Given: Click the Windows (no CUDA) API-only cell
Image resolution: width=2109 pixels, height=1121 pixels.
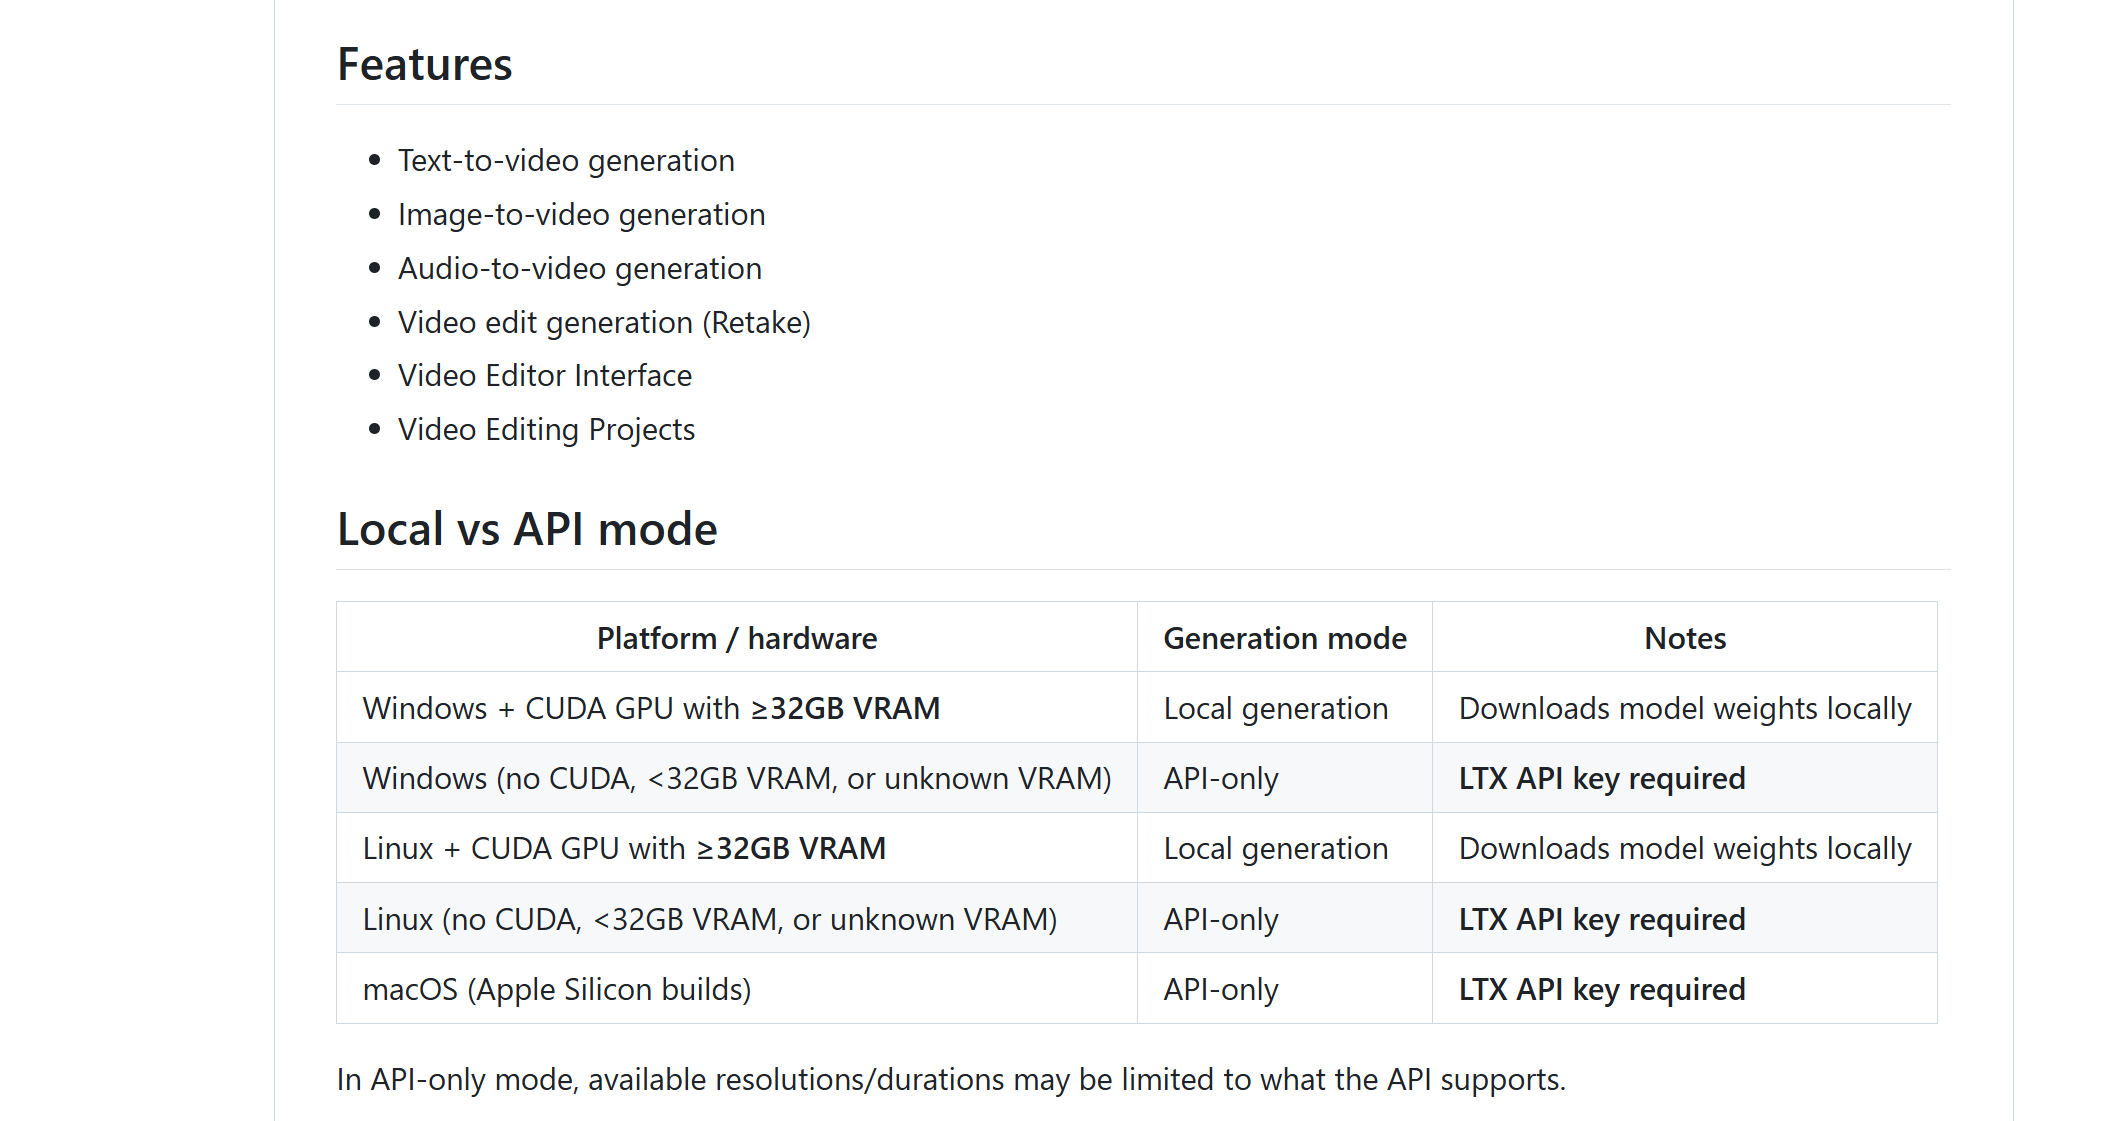Looking at the screenshot, I should pyautogui.click(x=1219, y=777).
